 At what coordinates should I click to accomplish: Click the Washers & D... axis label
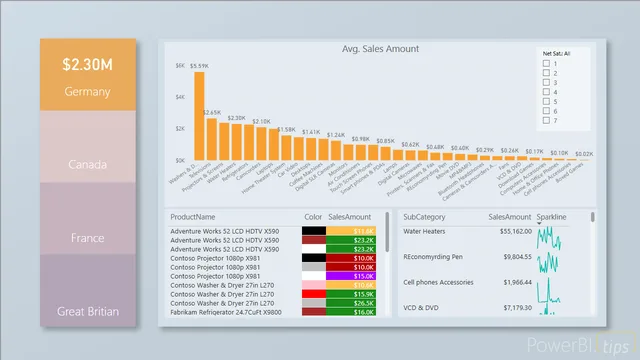point(182,173)
